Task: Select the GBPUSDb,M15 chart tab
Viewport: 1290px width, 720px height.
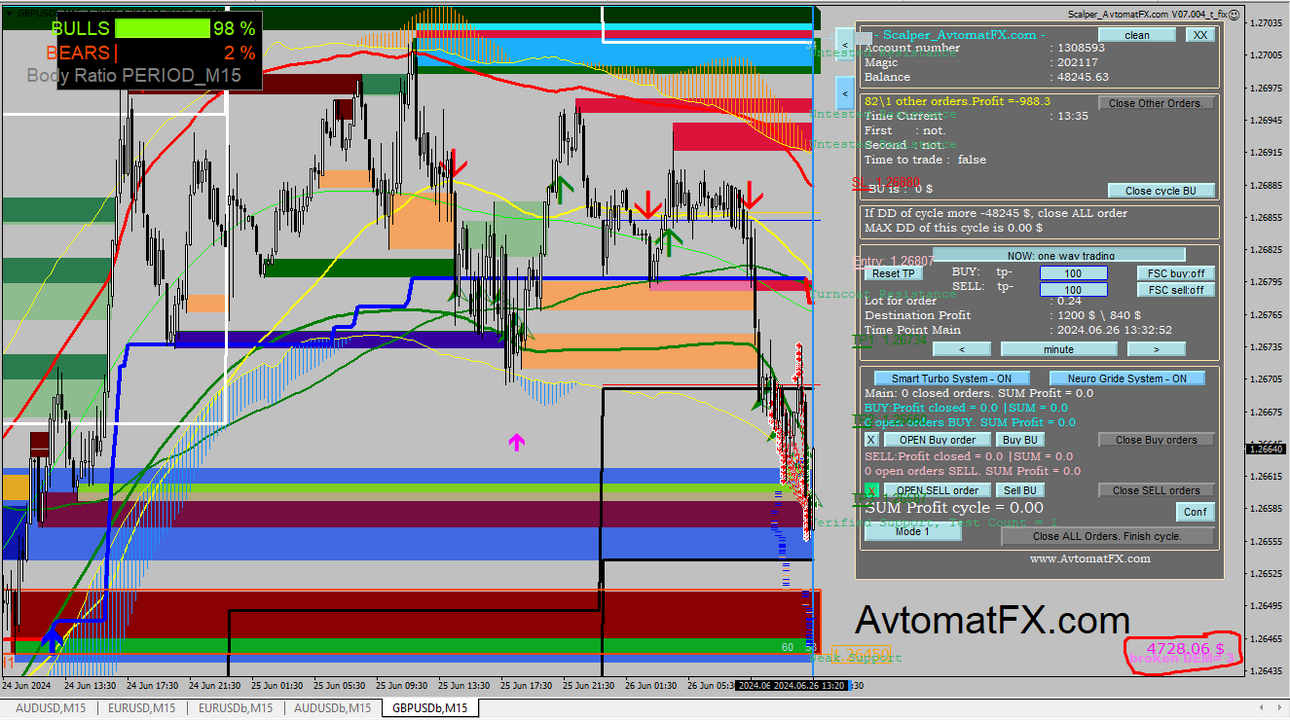Action: [430, 708]
